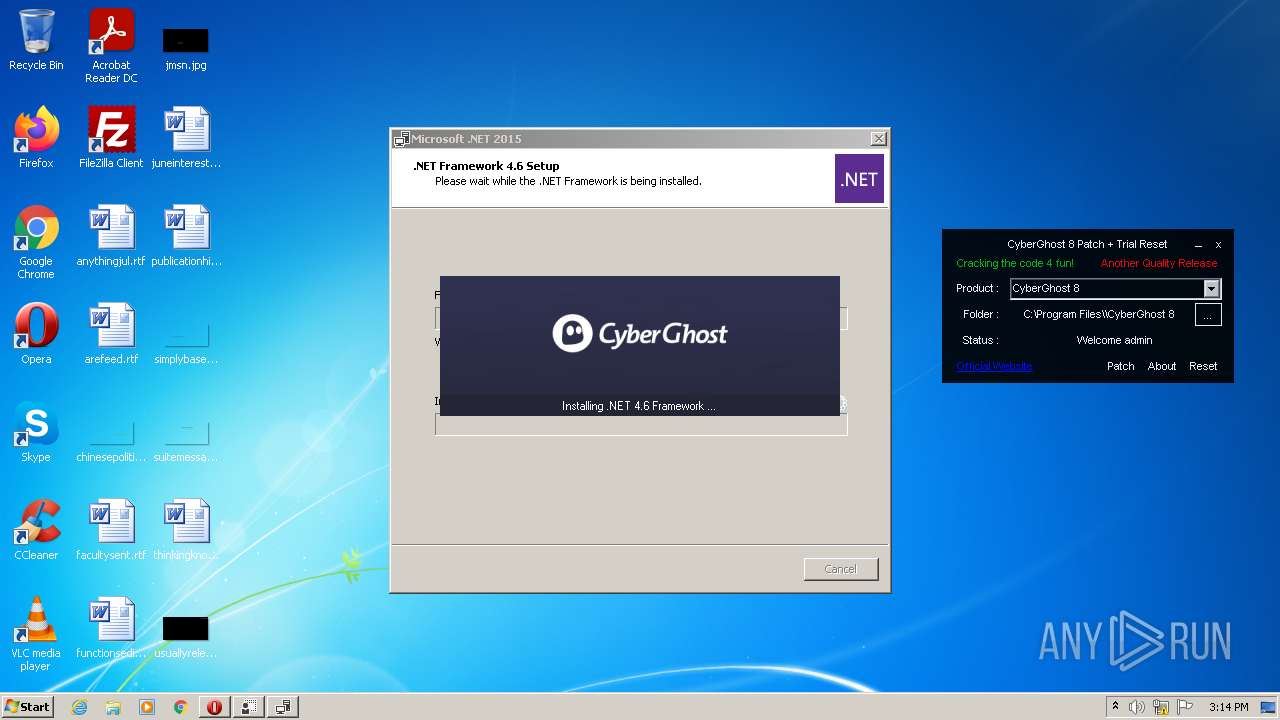Image resolution: width=1280 pixels, height=720 pixels.
Task: Select the arefeed.rtf document
Action: 111,334
